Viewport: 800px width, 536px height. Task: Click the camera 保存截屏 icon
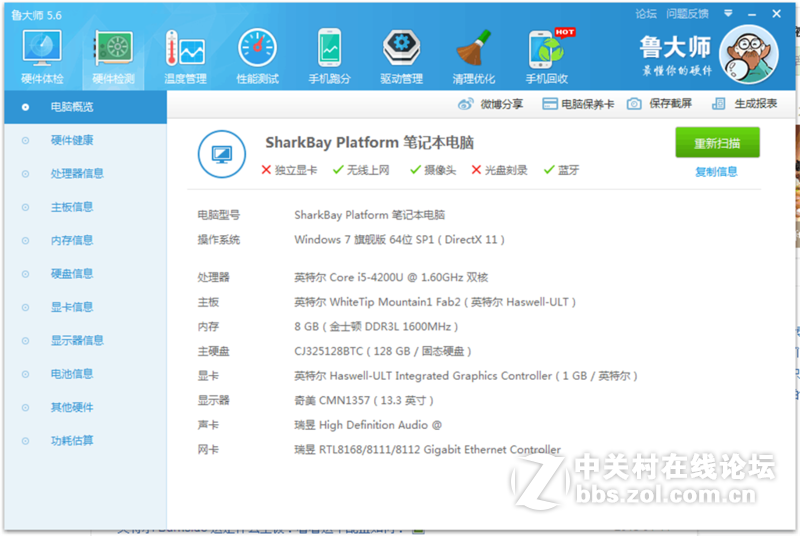click(634, 104)
